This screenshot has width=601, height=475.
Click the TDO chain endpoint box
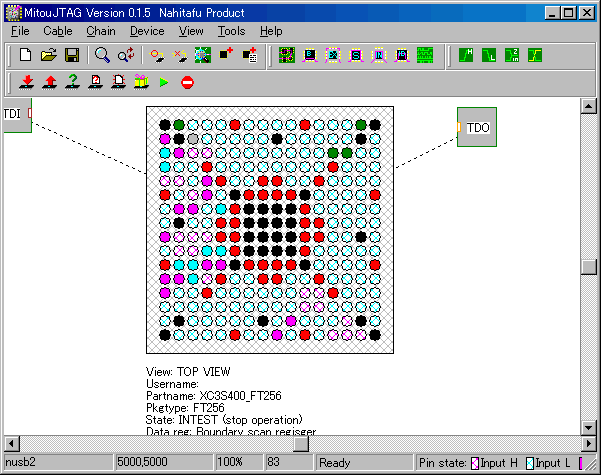pos(476,127)
